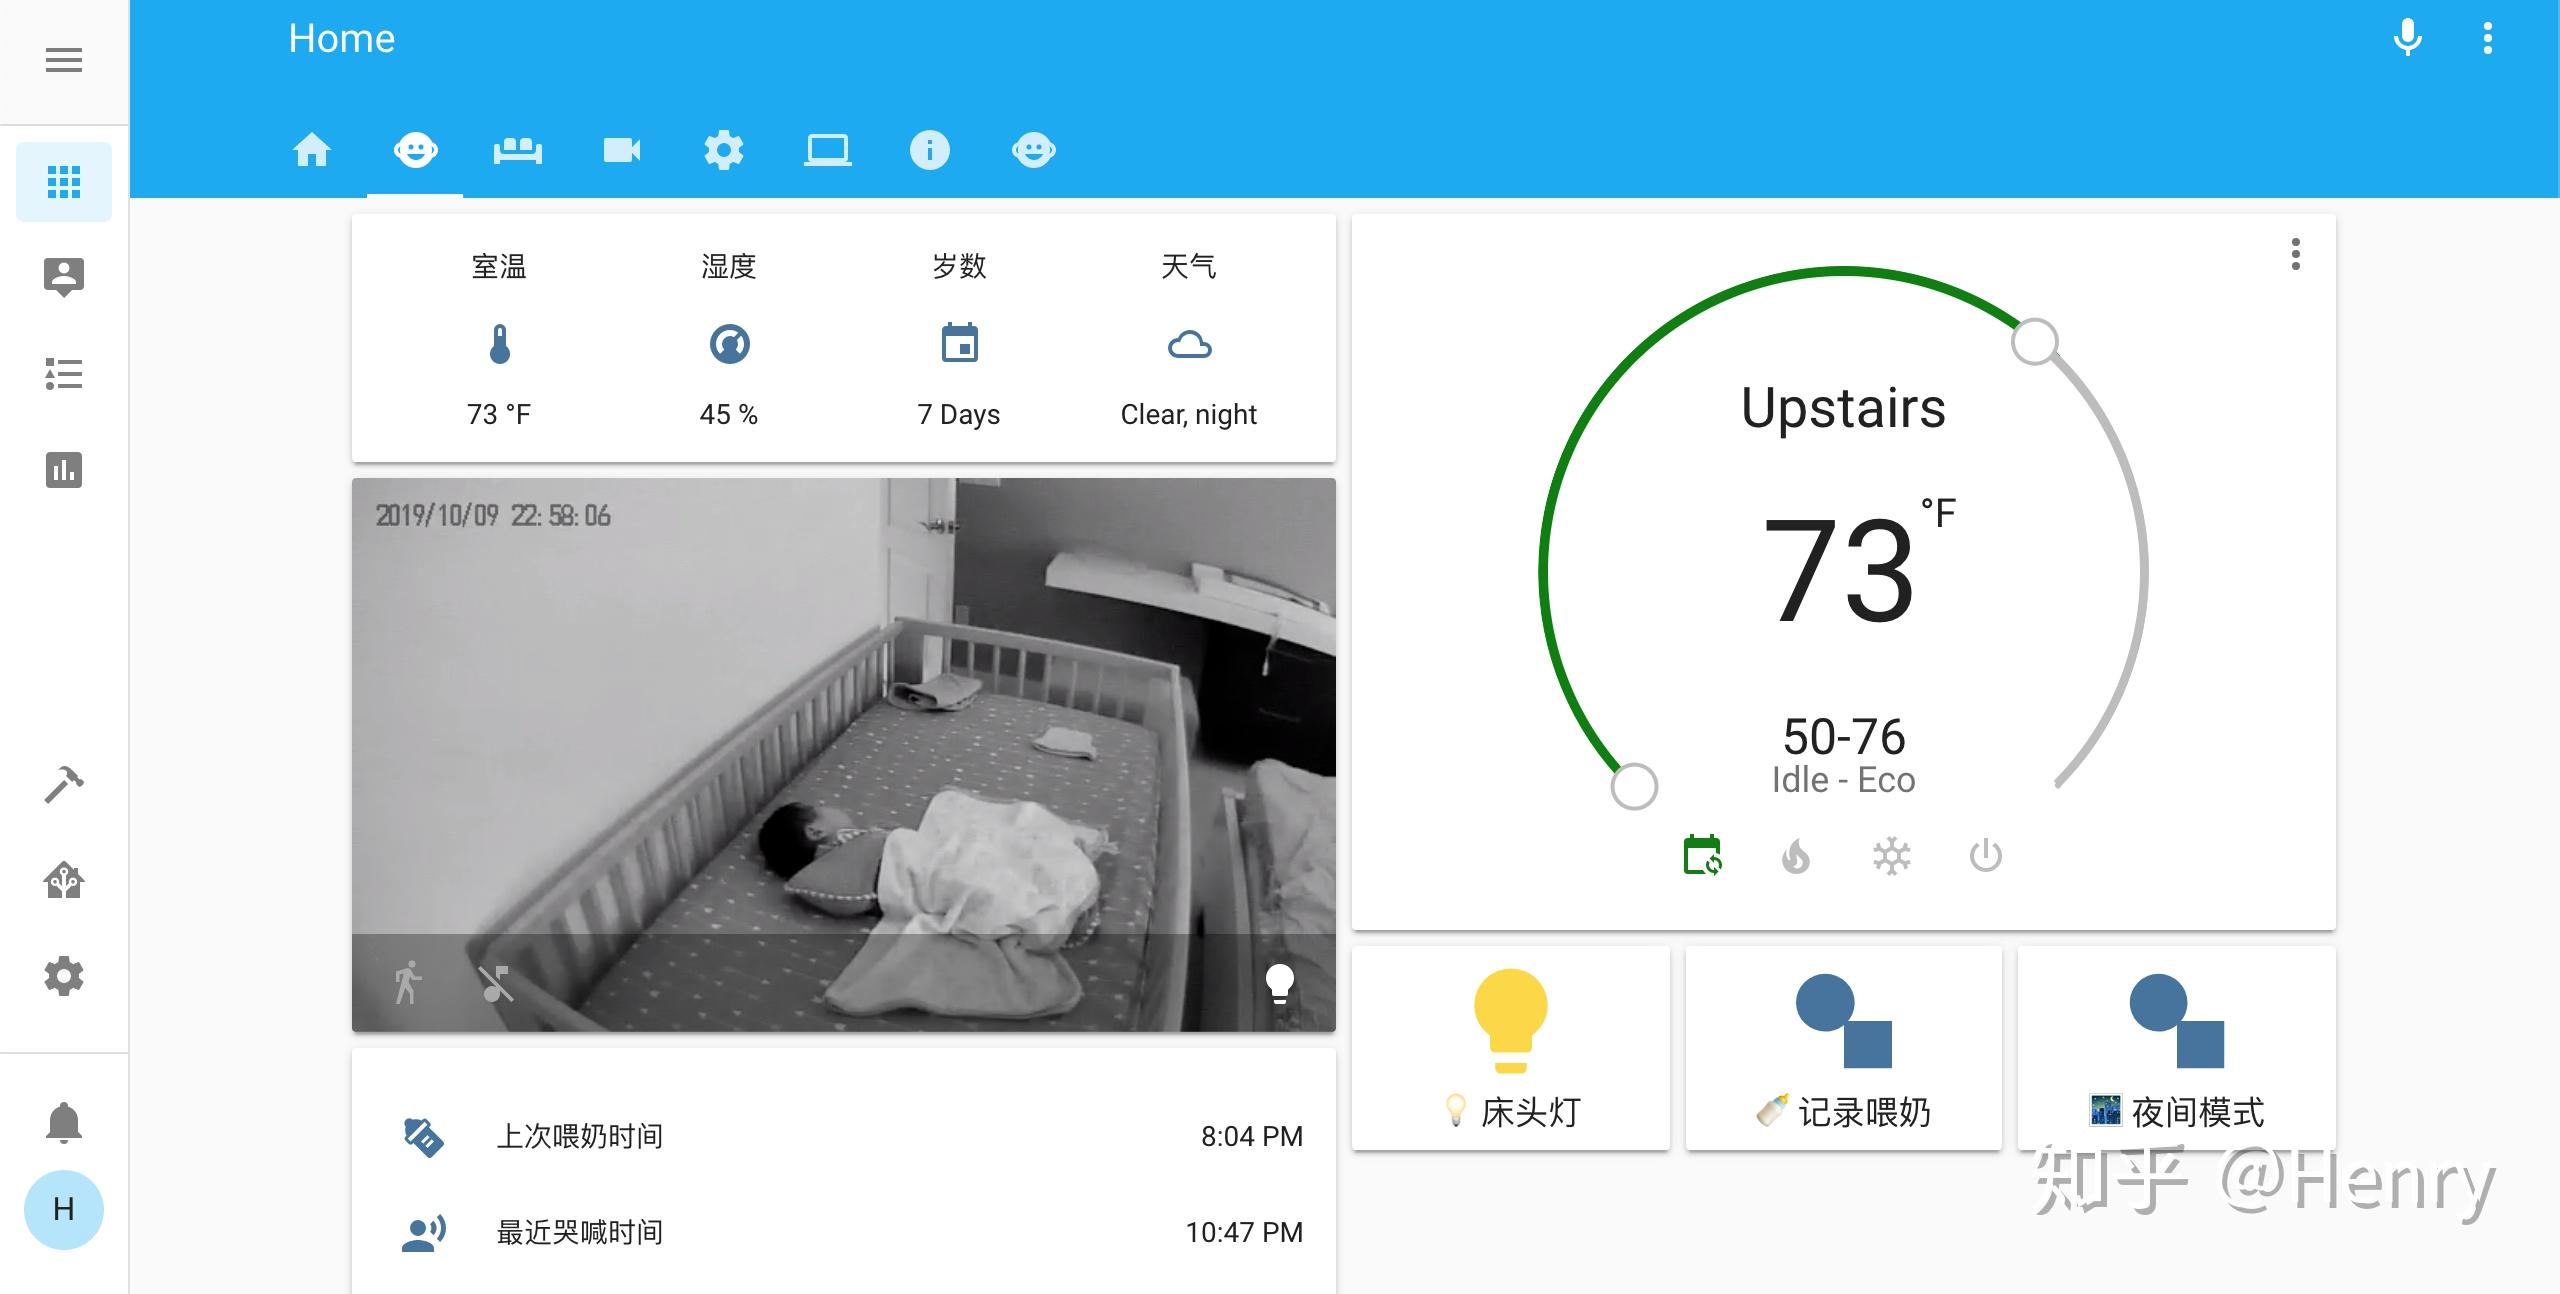The width and height of the screenshot is (2560, 1294).
Task: Click the thermostat power off icon
Action: pos(1985,855)
